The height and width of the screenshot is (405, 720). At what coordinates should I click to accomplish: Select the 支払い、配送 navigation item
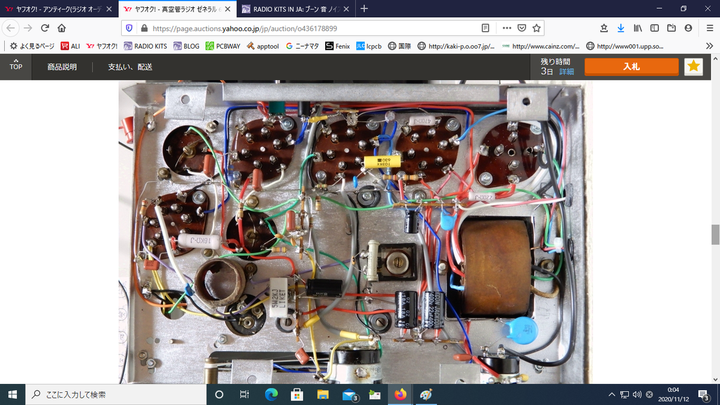click(x=130, y=67)
